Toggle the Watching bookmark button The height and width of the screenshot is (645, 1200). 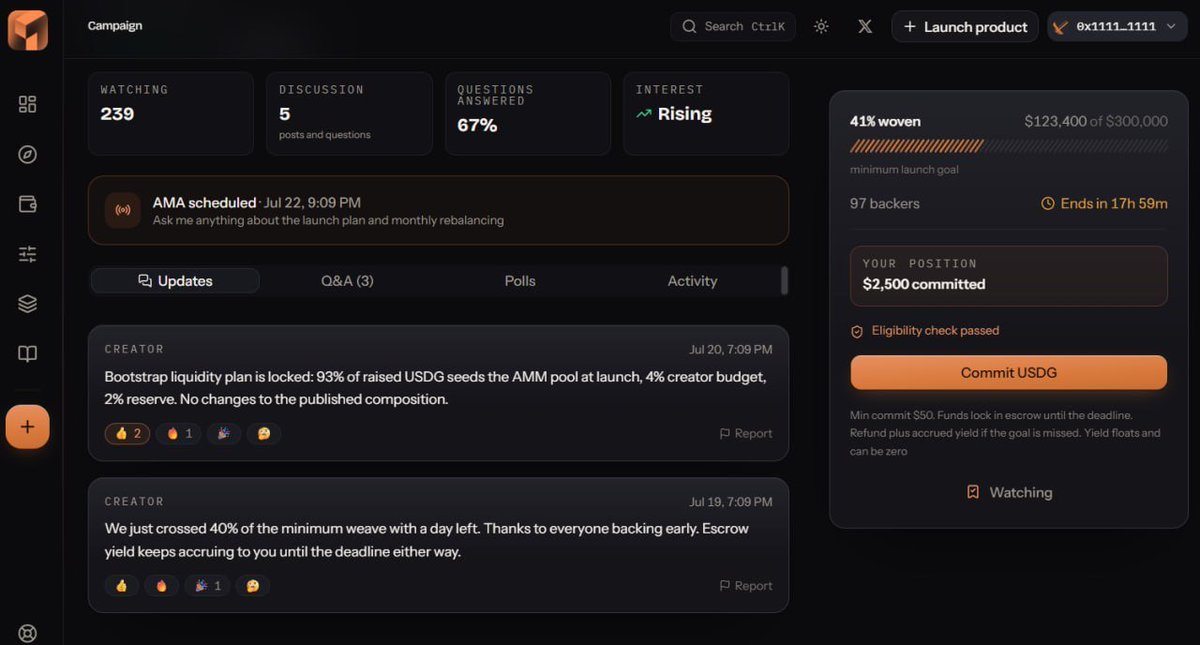click(1009, 492)
